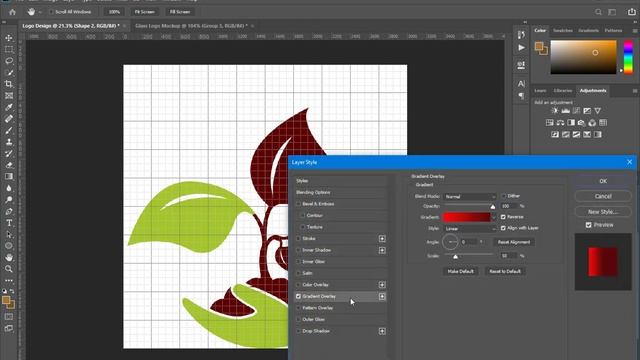The height and width of the screenshot is (360, 640).
Task: Click the Make Default button
Action: (x=460, y=271)
